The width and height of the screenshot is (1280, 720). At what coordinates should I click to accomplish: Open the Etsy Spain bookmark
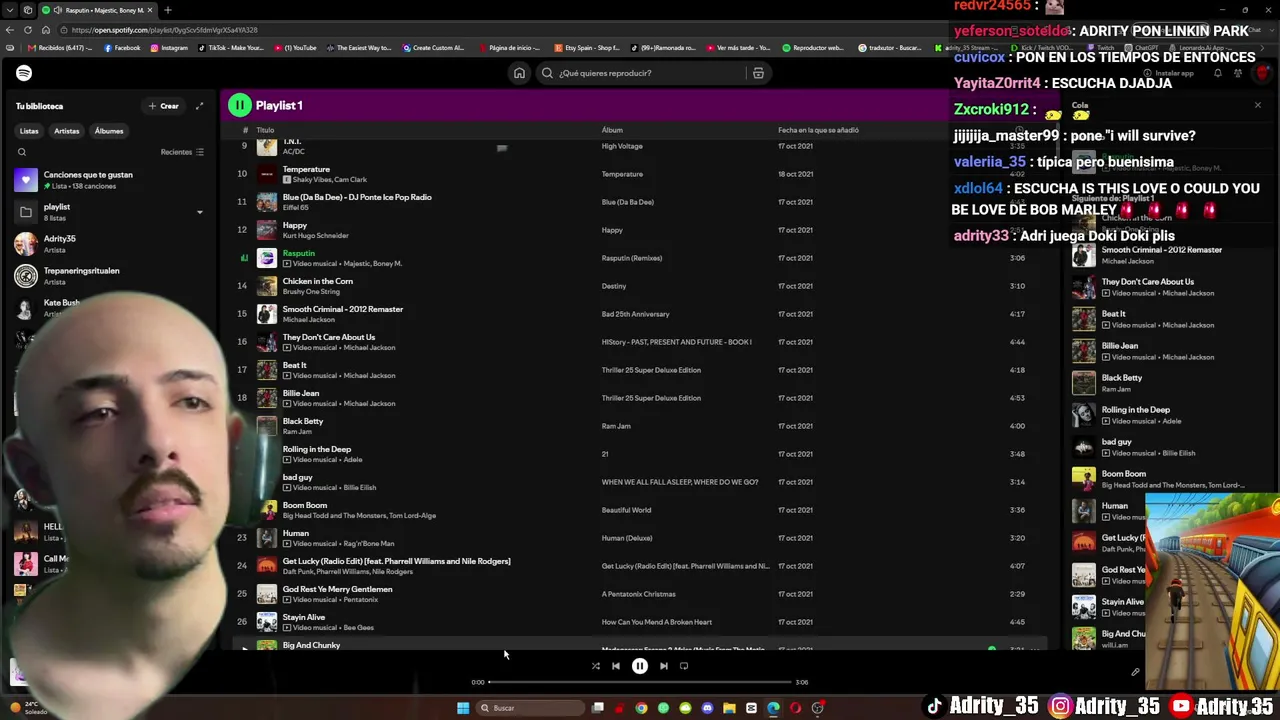(587, 48)
